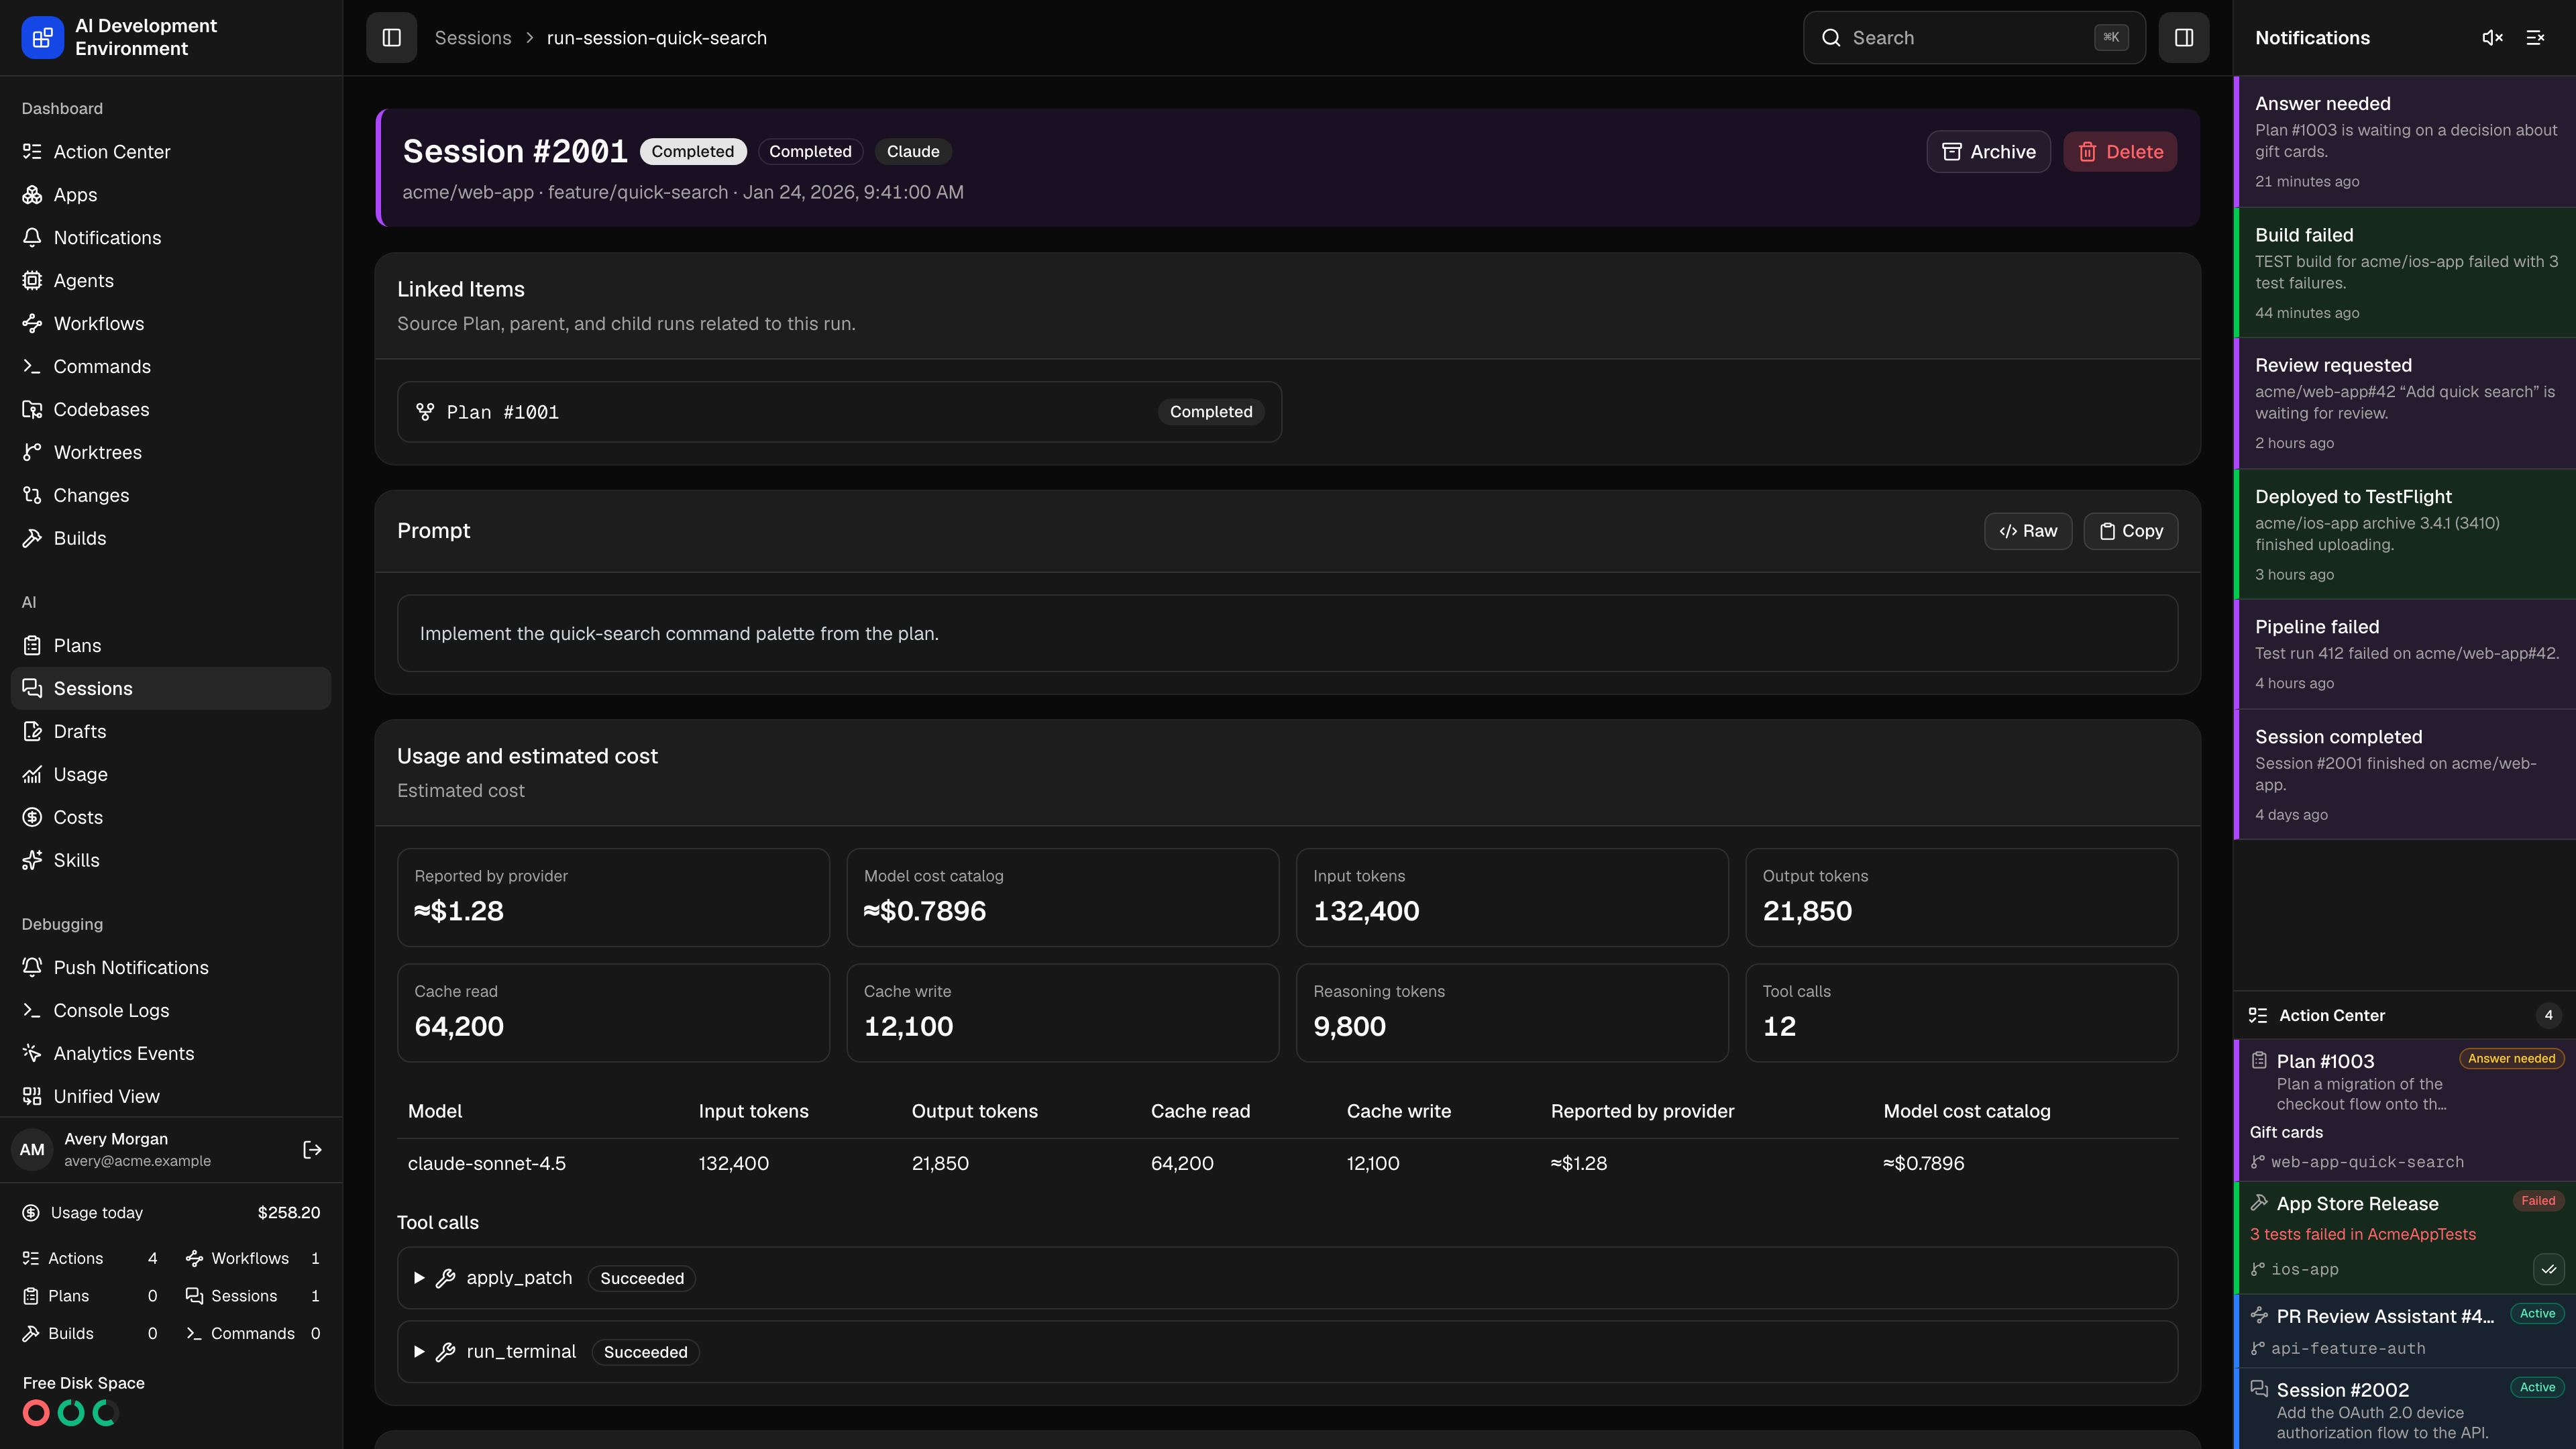Viewport: 2576px width, 1449px height.
Task: Go to the Sessions breadcrumb link
Action: pos(473,37)
